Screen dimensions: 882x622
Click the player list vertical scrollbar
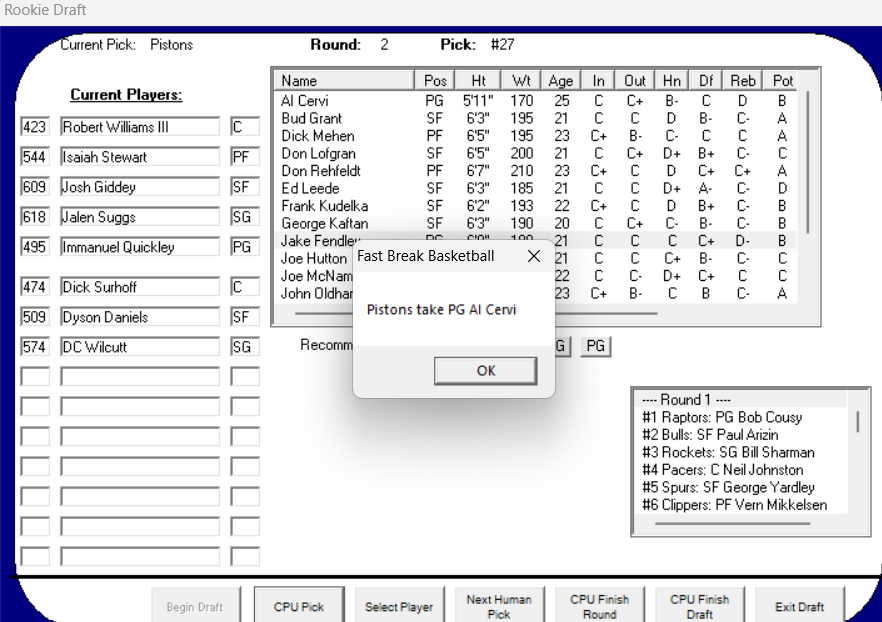808,163
